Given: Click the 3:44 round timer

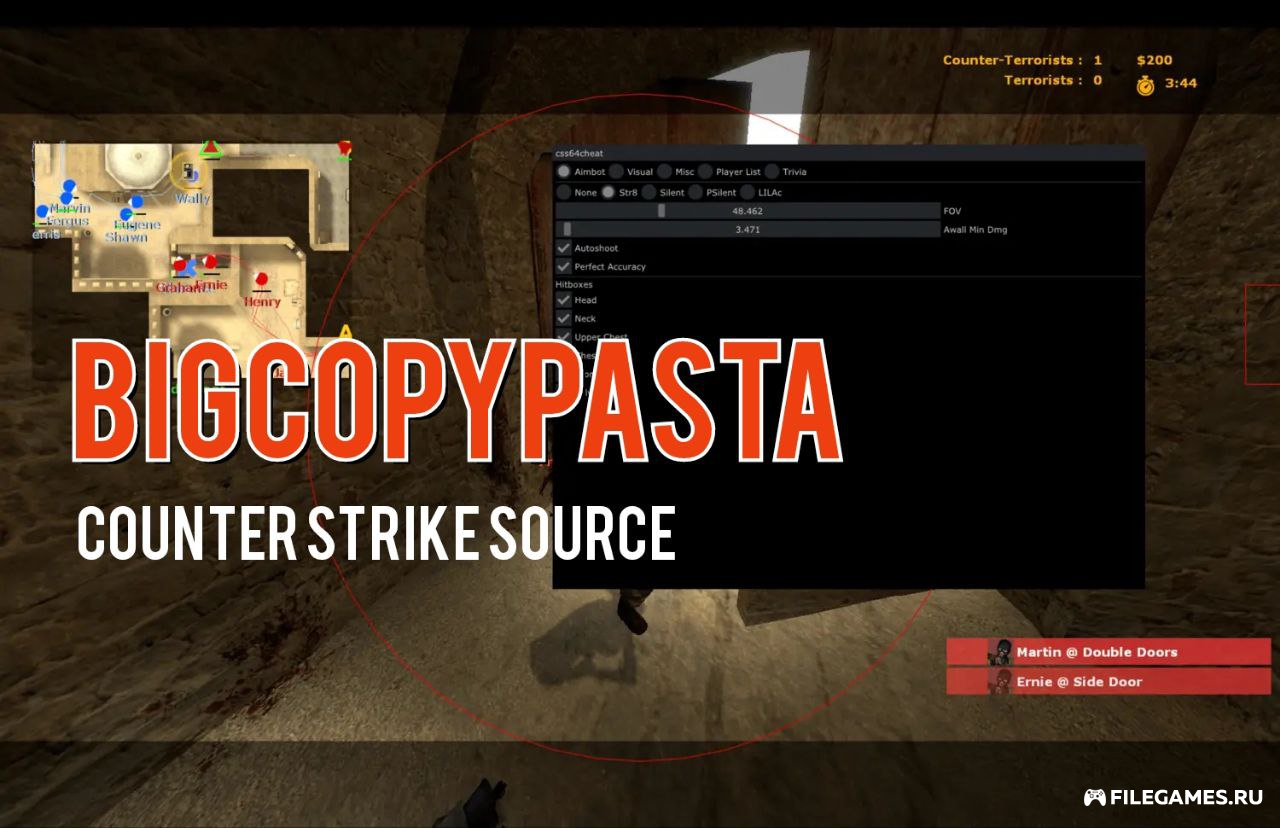Looking at the screenshot, I should [x=1181, y=84].
